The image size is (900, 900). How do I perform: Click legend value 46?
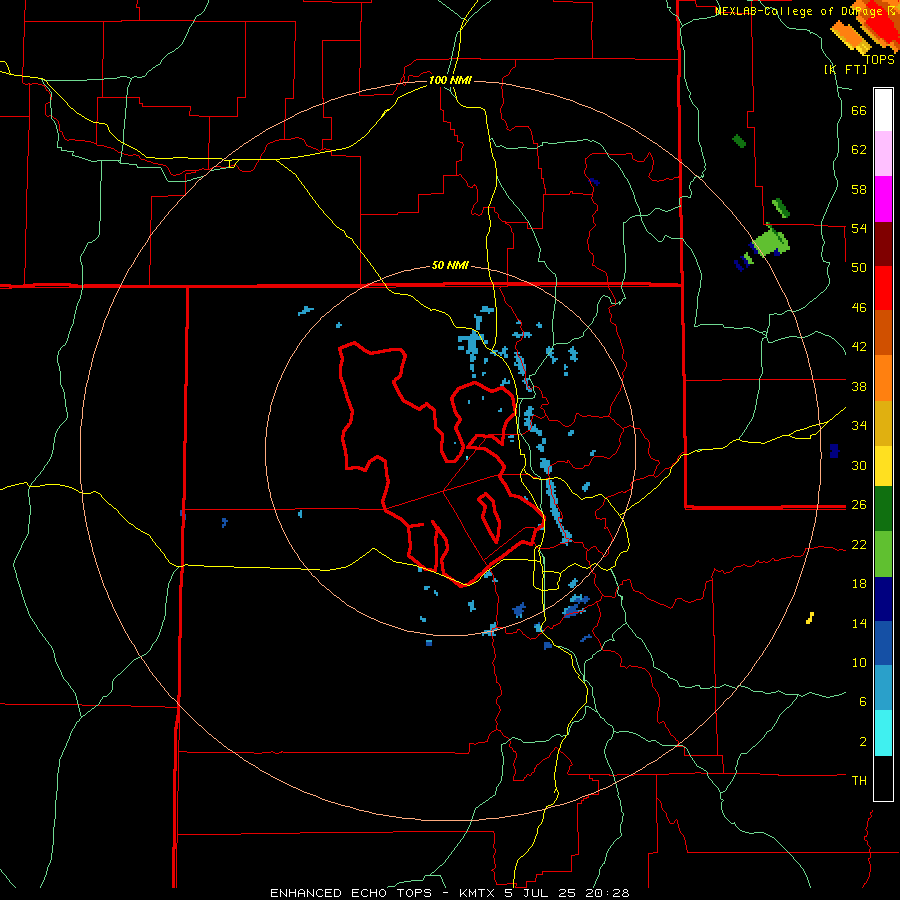click(x=859, y=307)
